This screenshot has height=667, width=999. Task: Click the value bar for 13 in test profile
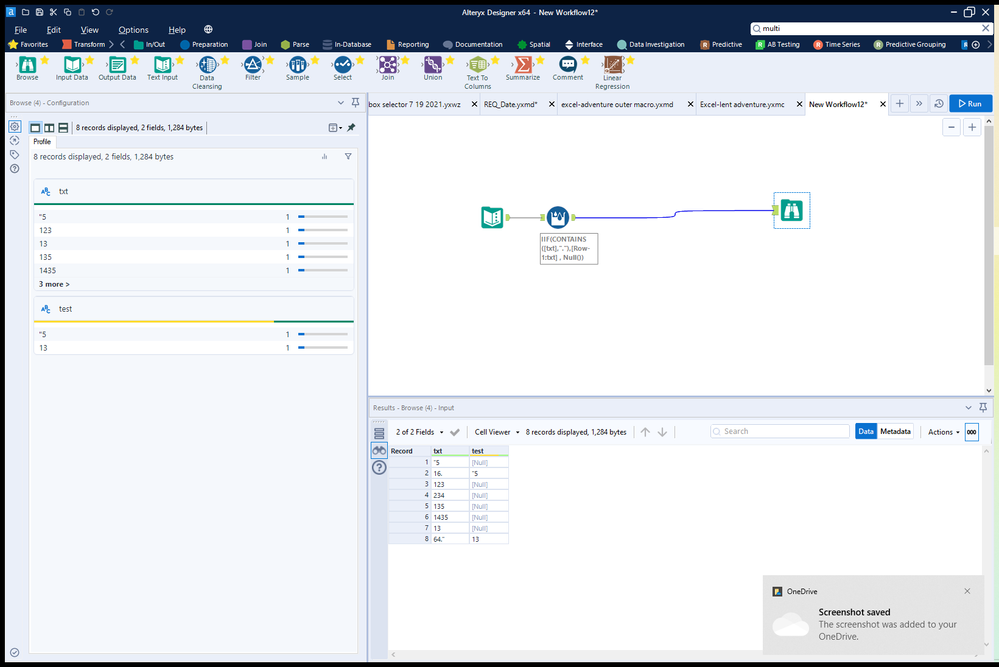[x=323, y=348]
